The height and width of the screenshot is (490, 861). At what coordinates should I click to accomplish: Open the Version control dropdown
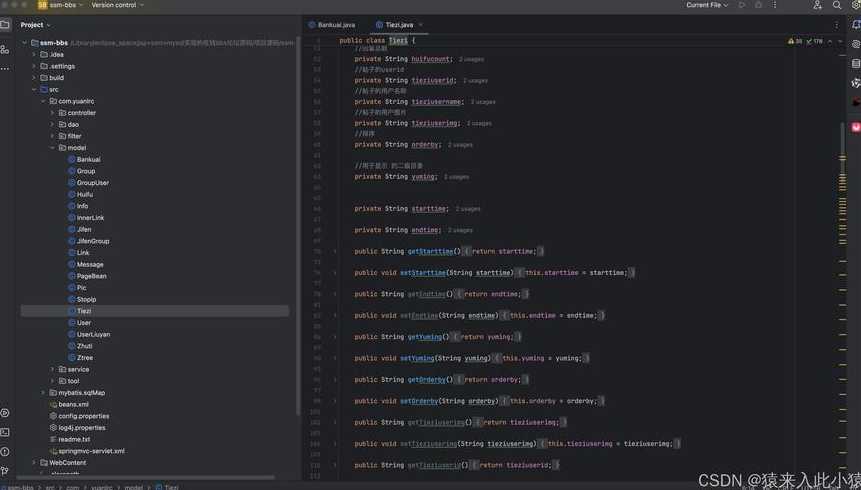click(x=118, y=5)
